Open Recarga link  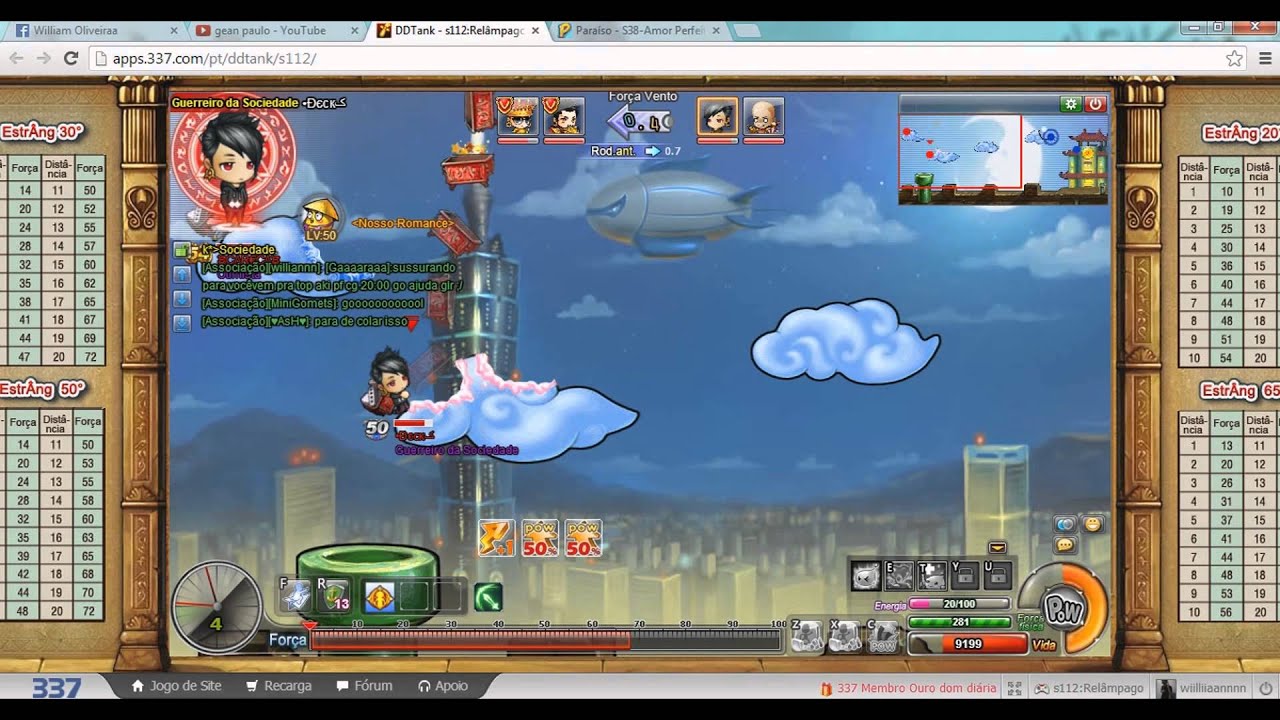click(x=278, y=686)
